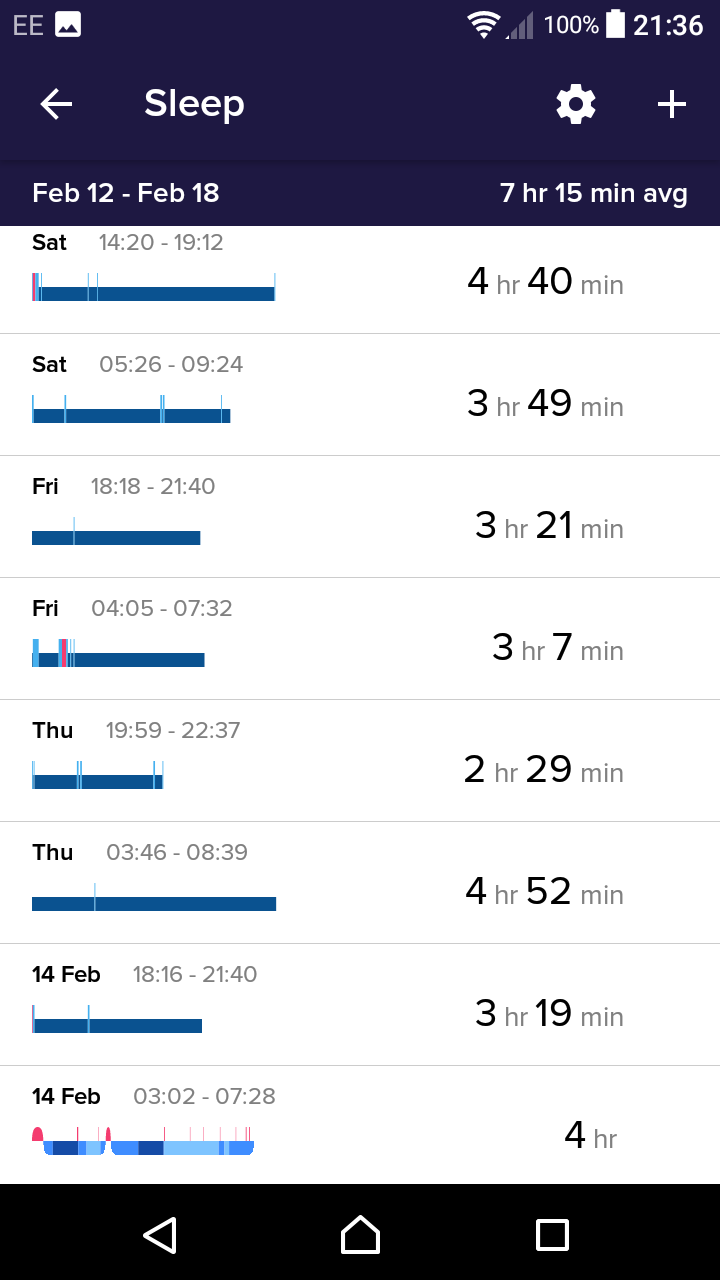Open 14 Feb 18:16 - 21:40 sleep log

360,1005
